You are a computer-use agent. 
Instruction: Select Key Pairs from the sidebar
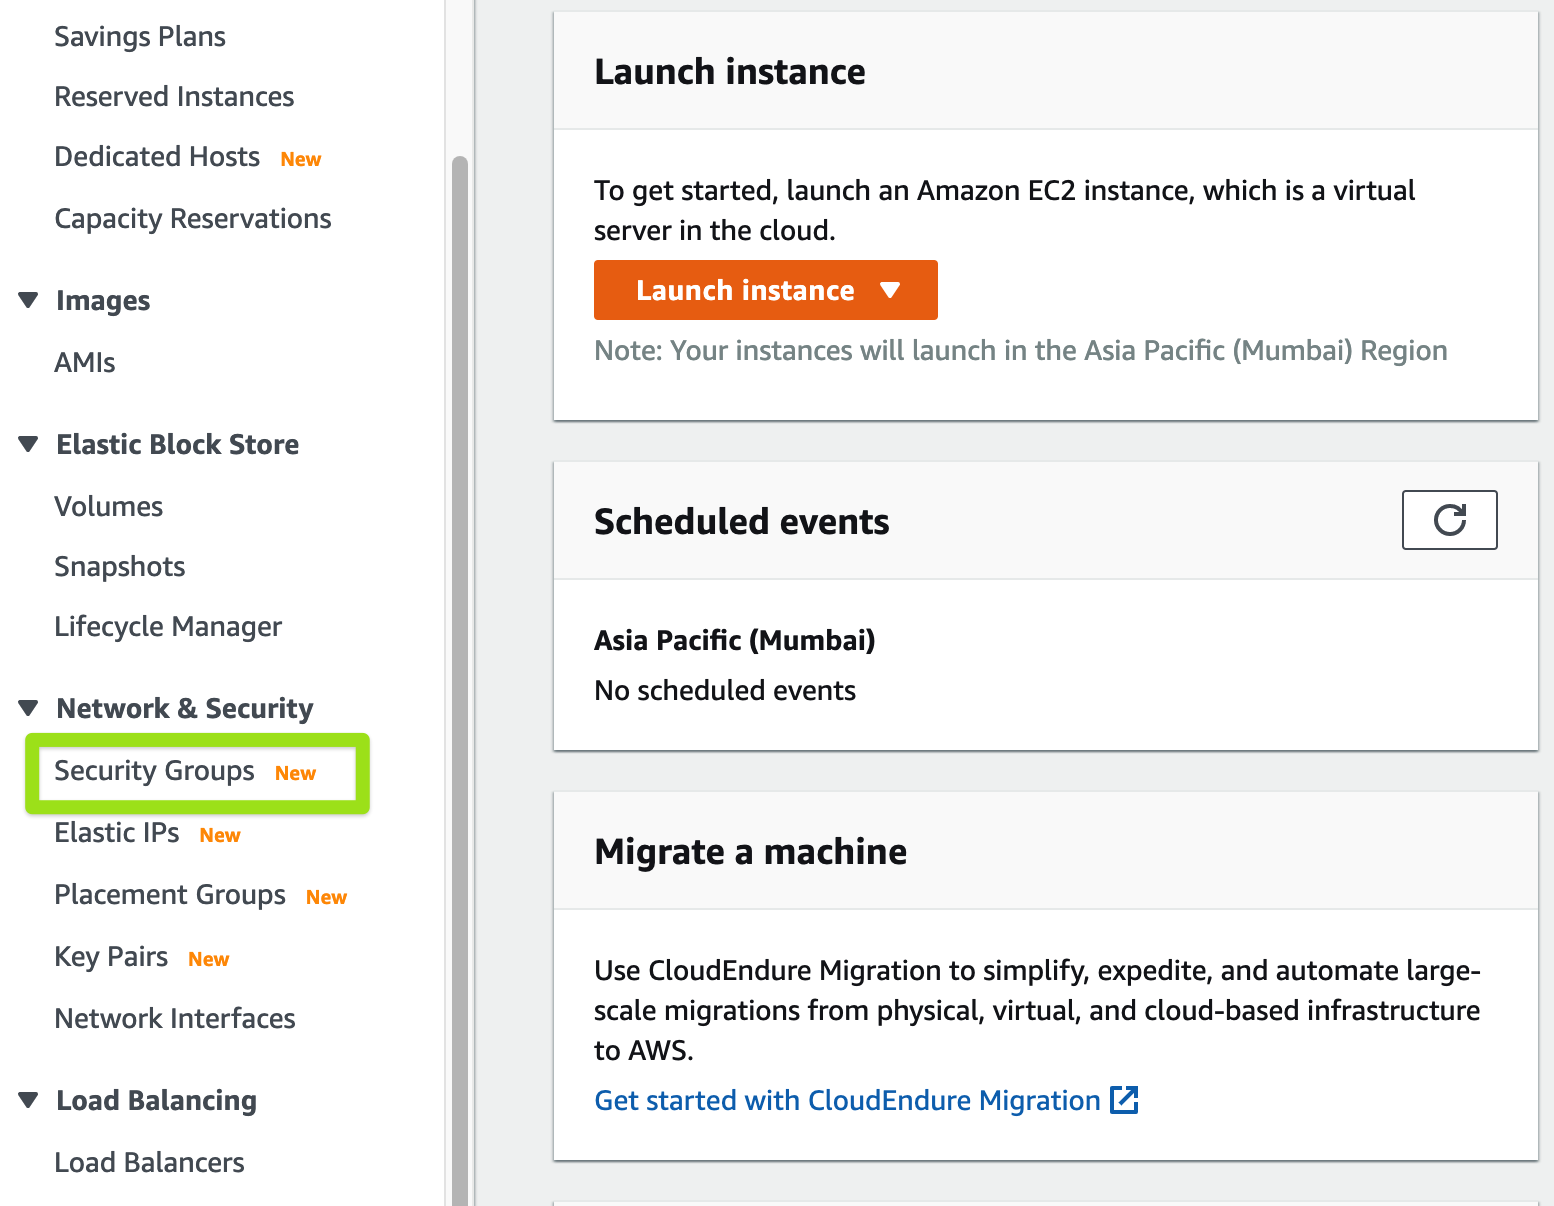111,957
